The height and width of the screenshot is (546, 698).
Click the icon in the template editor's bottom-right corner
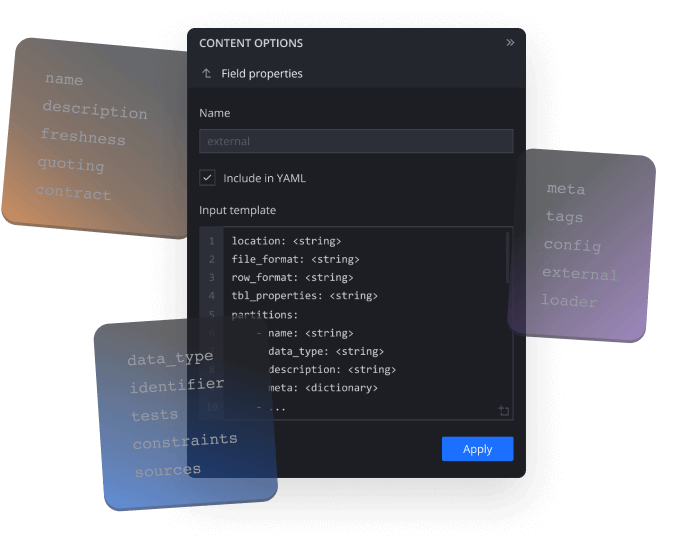coord(503,411)
